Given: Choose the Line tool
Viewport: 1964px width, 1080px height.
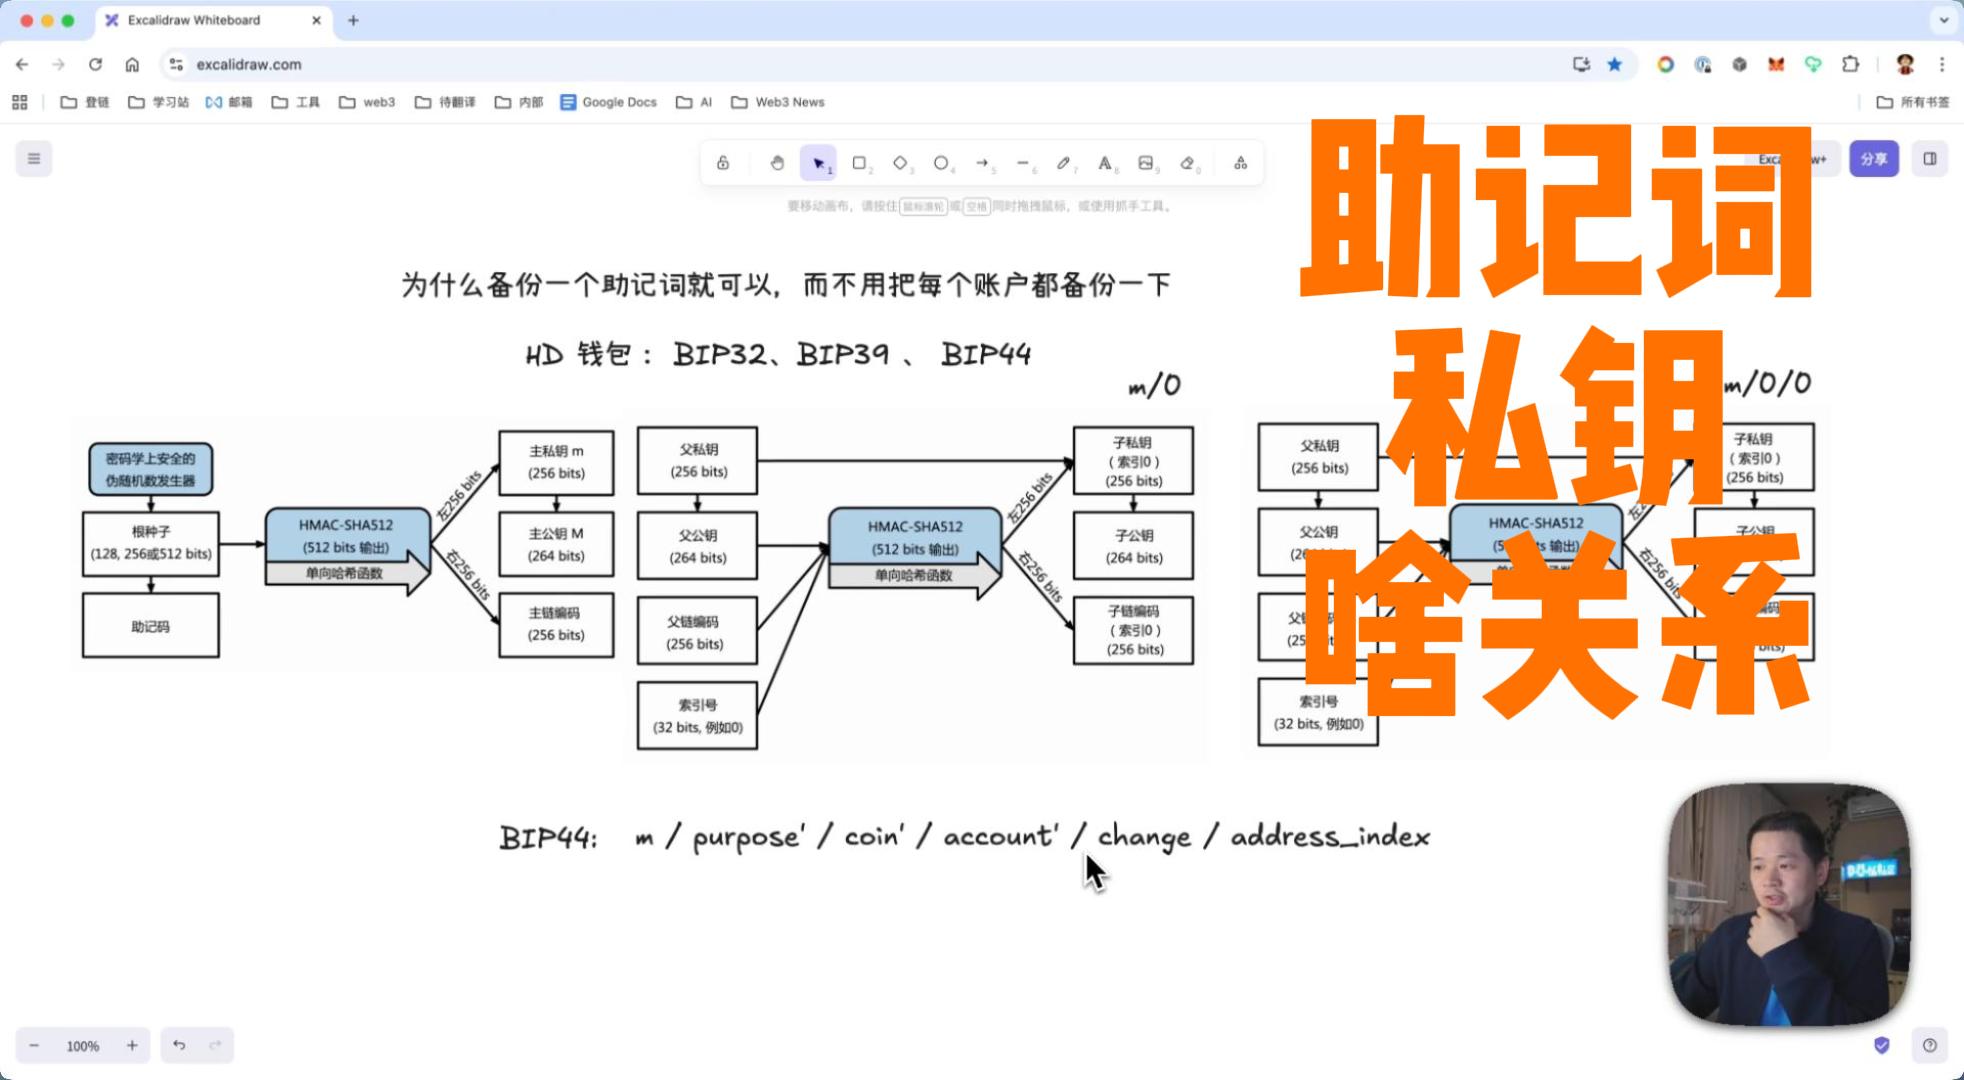Looking at the screenshot, I should coord(1023,163).
